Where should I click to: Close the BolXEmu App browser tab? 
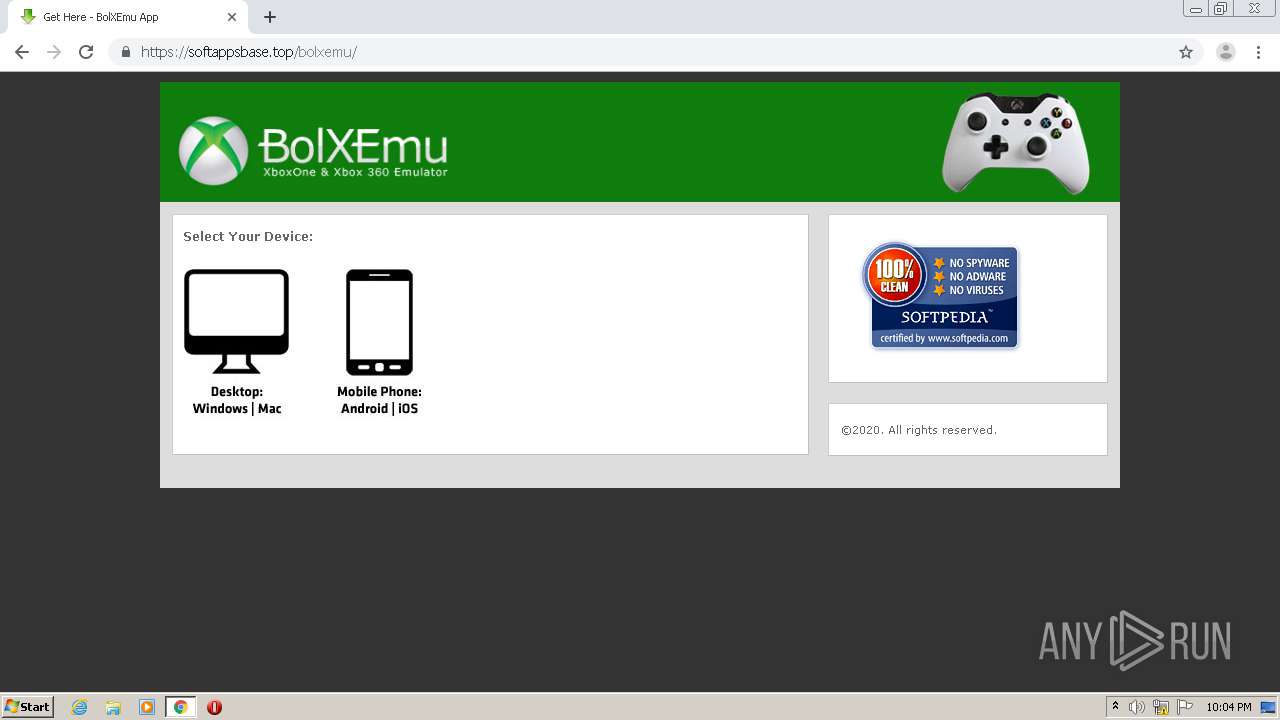[x=232, y=17]
